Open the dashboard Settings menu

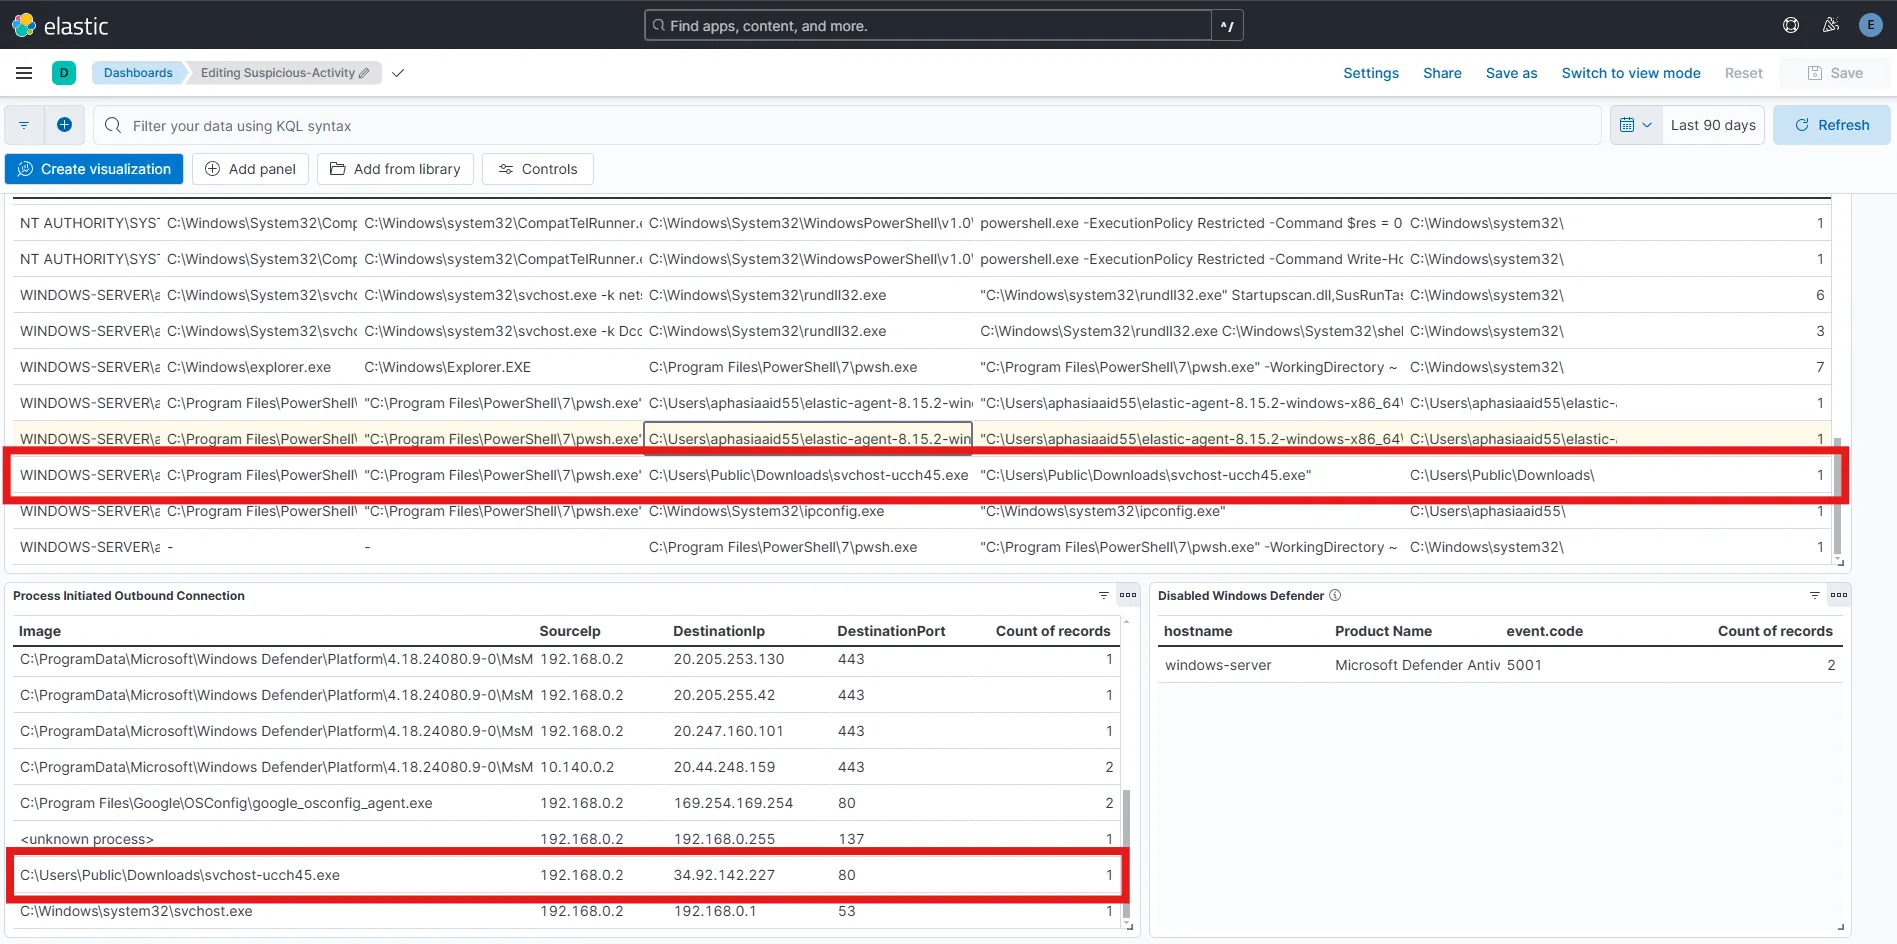[1370, 72]
